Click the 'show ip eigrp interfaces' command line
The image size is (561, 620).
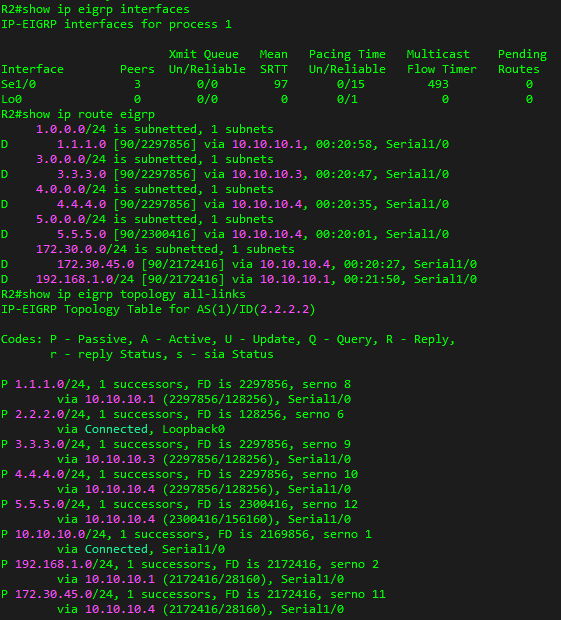pos(95,9)
